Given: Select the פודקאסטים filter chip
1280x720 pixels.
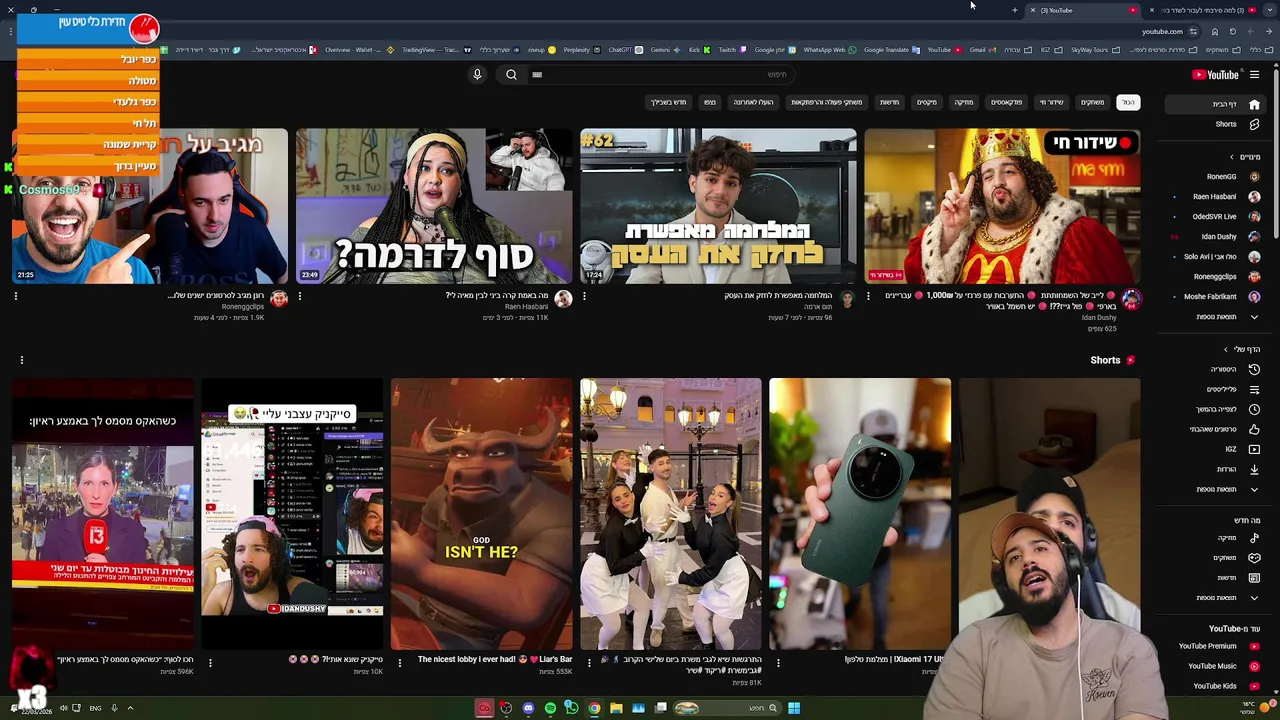Looking at the screenshot, I should tap(1006, 102).
